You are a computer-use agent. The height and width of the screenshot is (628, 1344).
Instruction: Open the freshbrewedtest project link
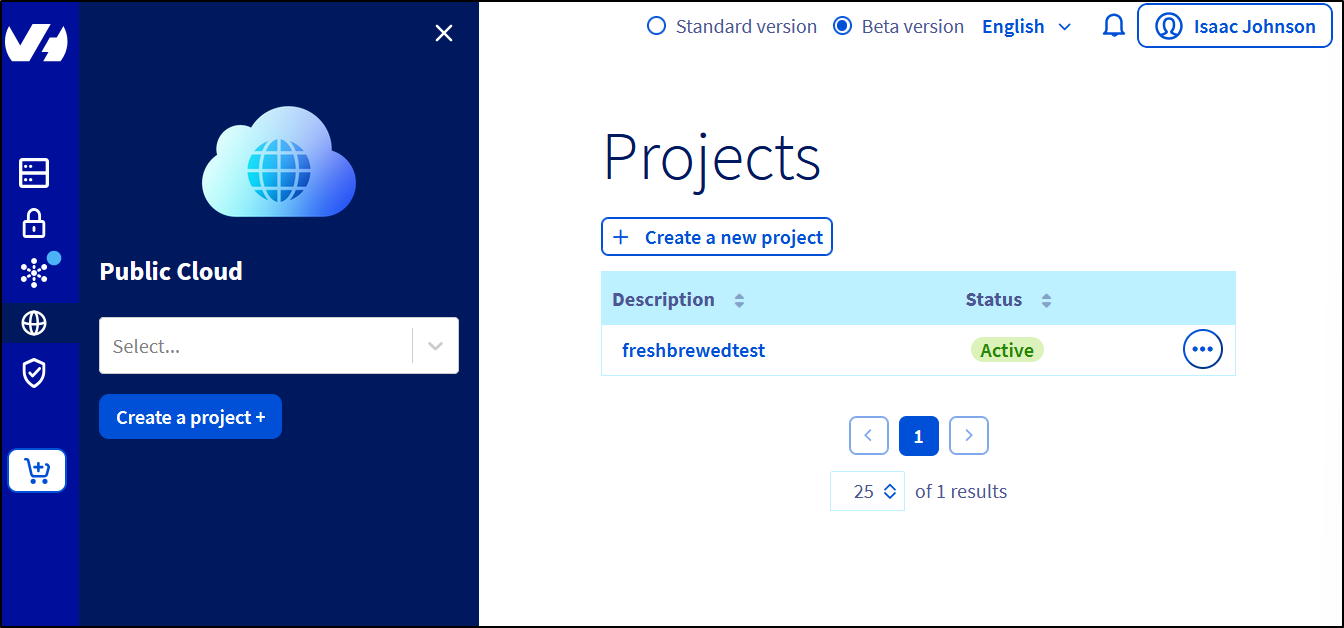[693, 350]
